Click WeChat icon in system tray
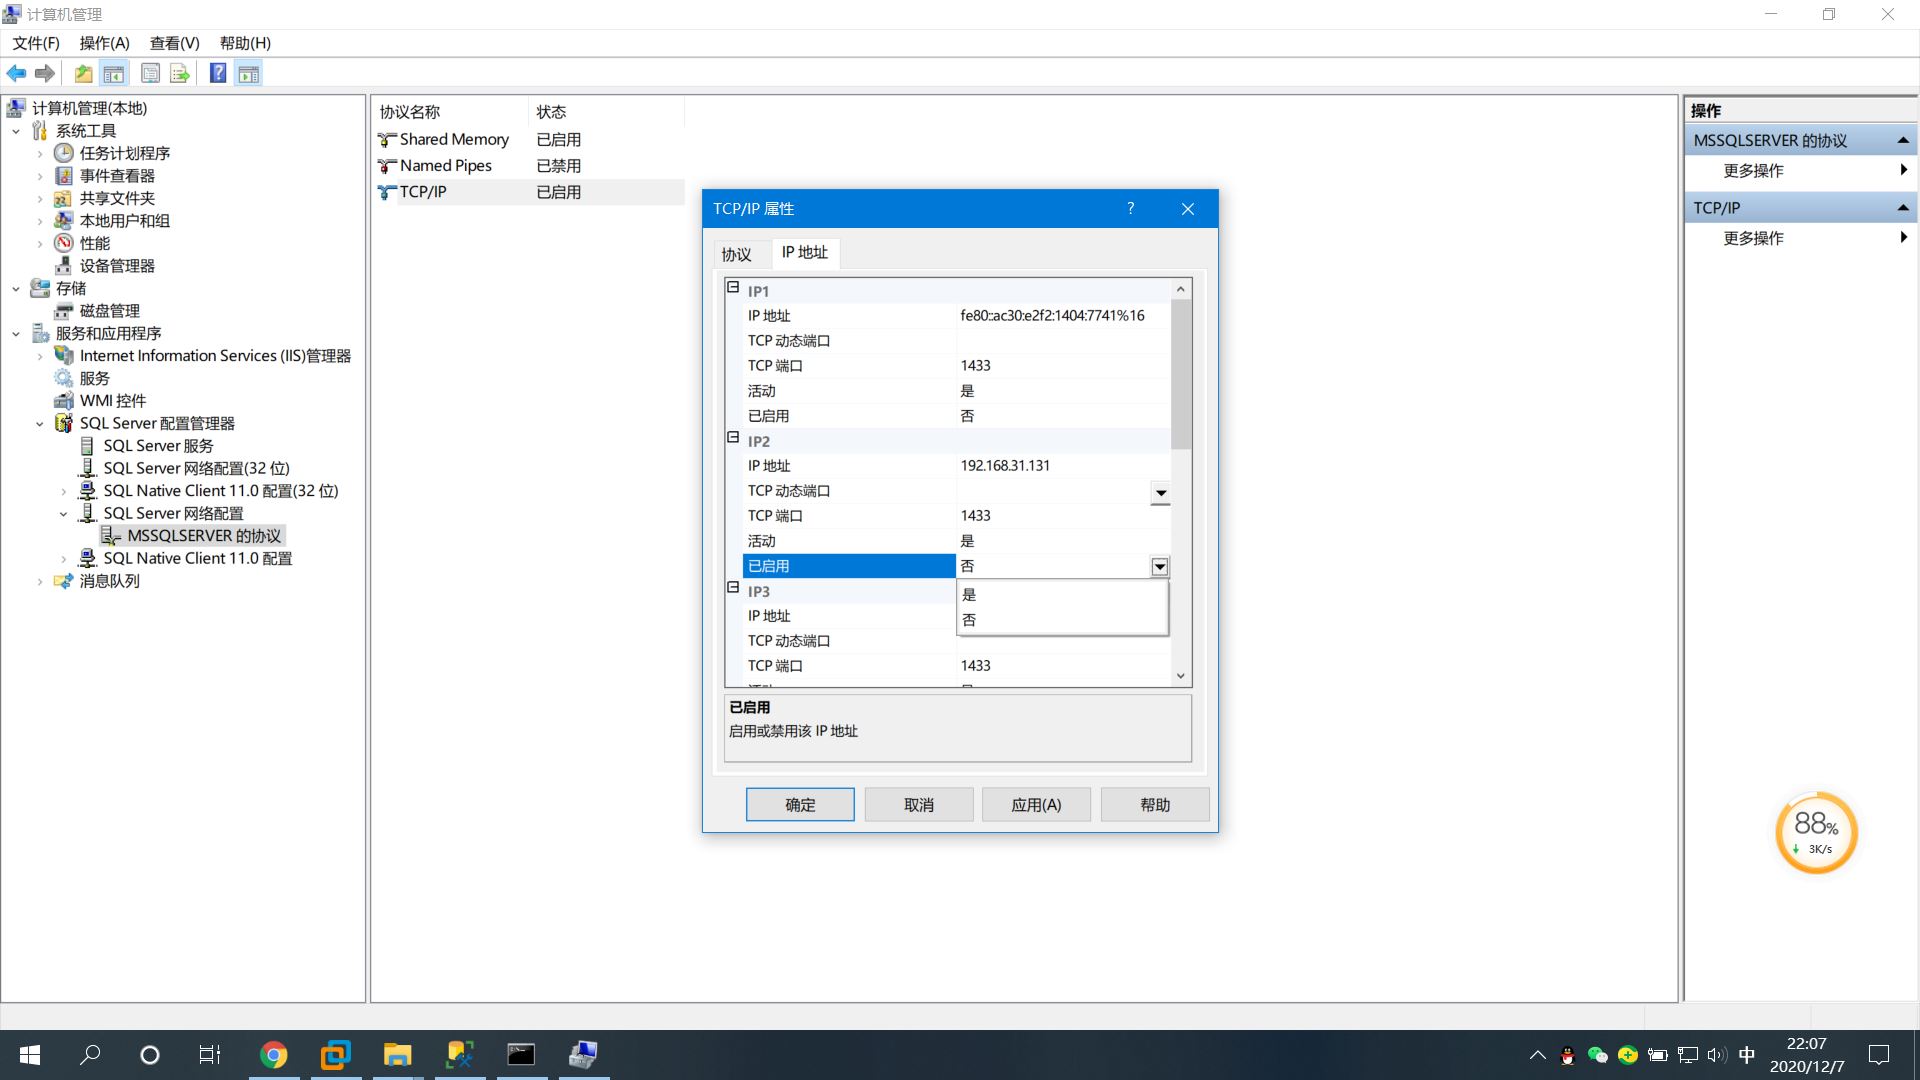Image resolution: width=1920 pixels, height=1080 pixels. coord(1598,1054)
